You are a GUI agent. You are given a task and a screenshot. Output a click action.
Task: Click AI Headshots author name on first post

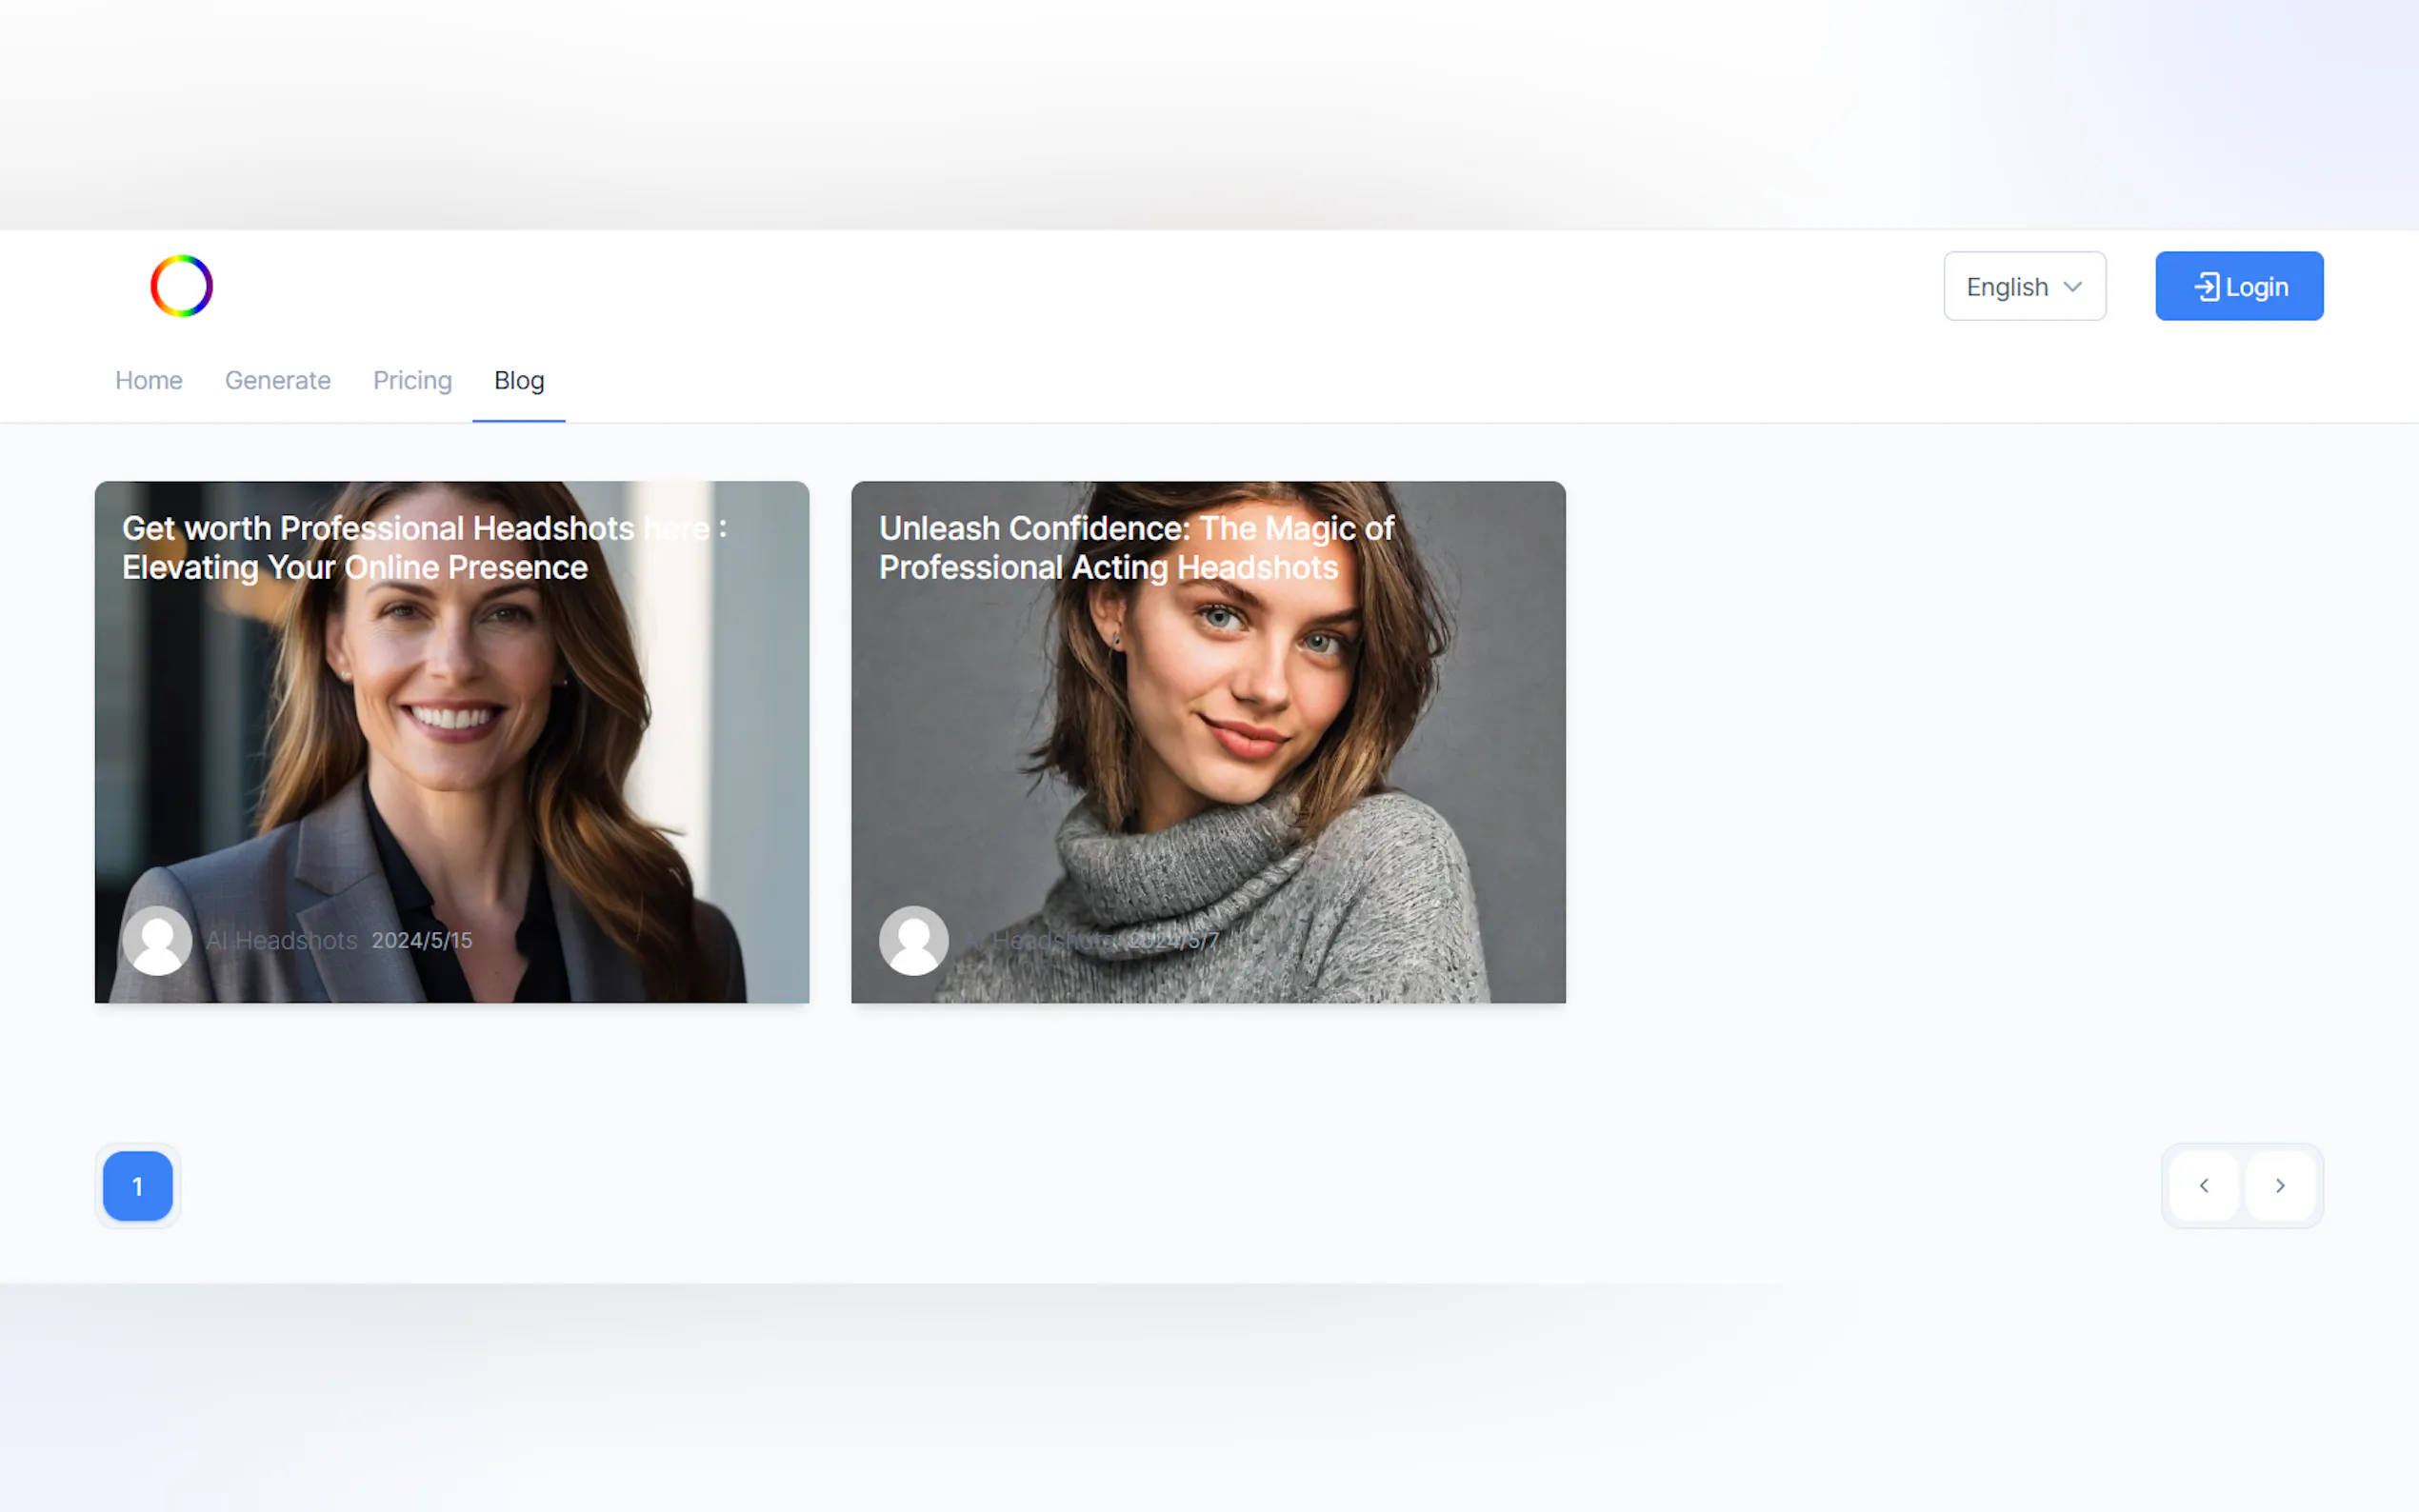tap(281, 941)
